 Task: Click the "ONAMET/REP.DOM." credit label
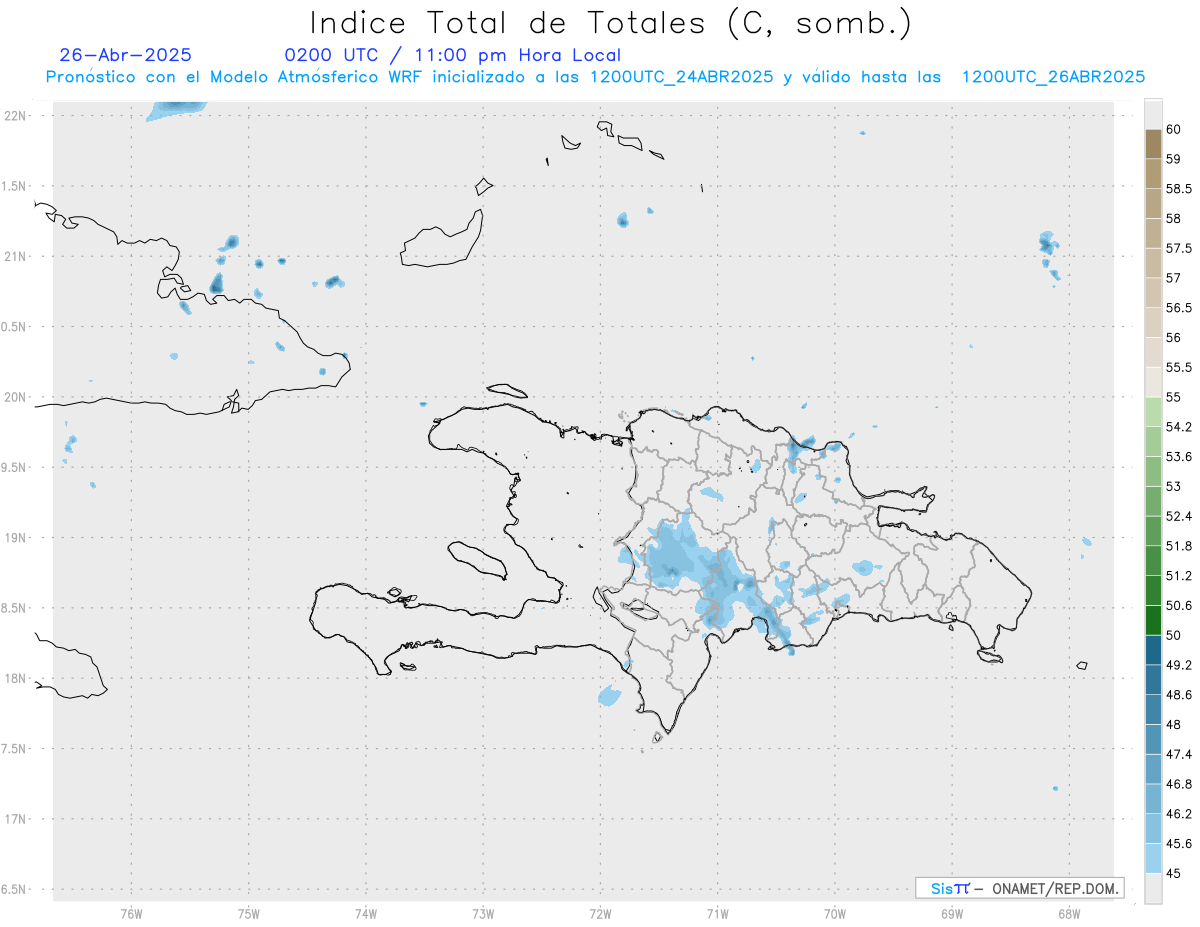(1055, 888)
